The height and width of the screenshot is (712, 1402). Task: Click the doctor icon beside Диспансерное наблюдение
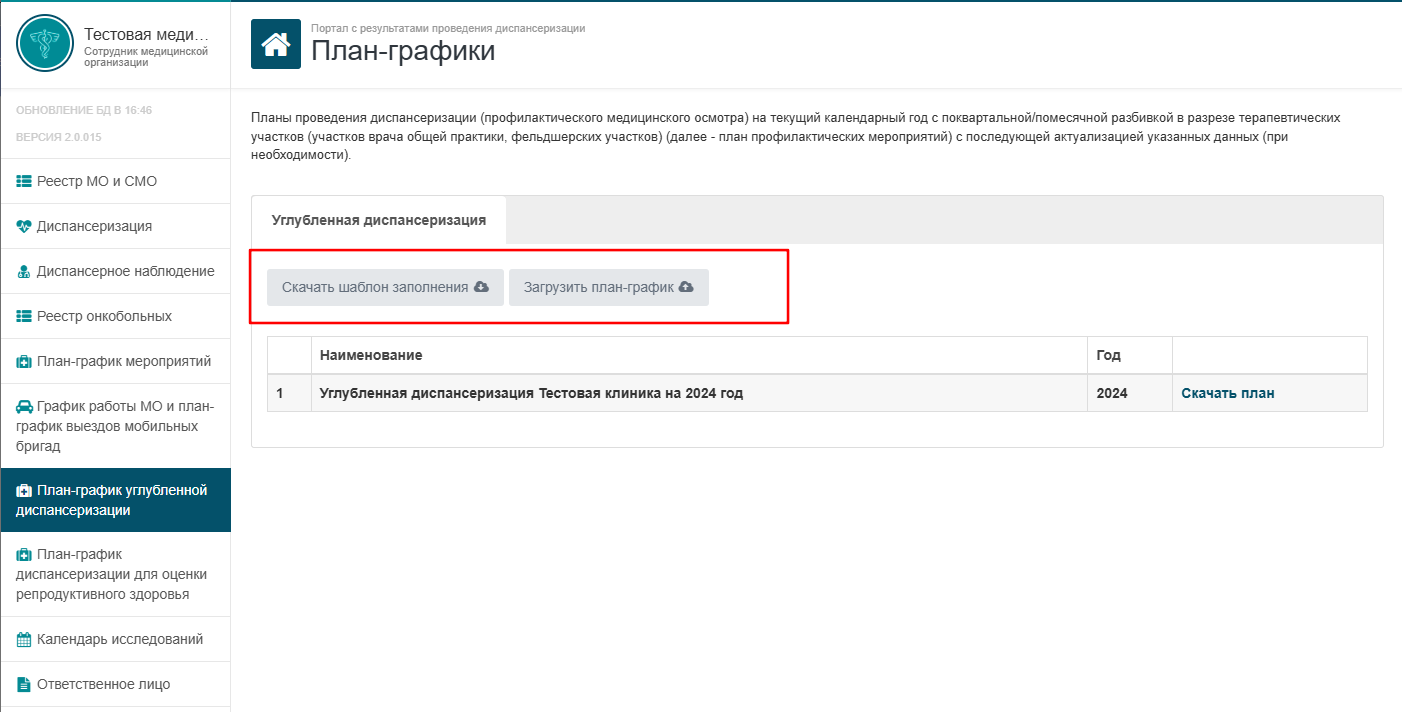pyautogui.click(x=25, y=272)
